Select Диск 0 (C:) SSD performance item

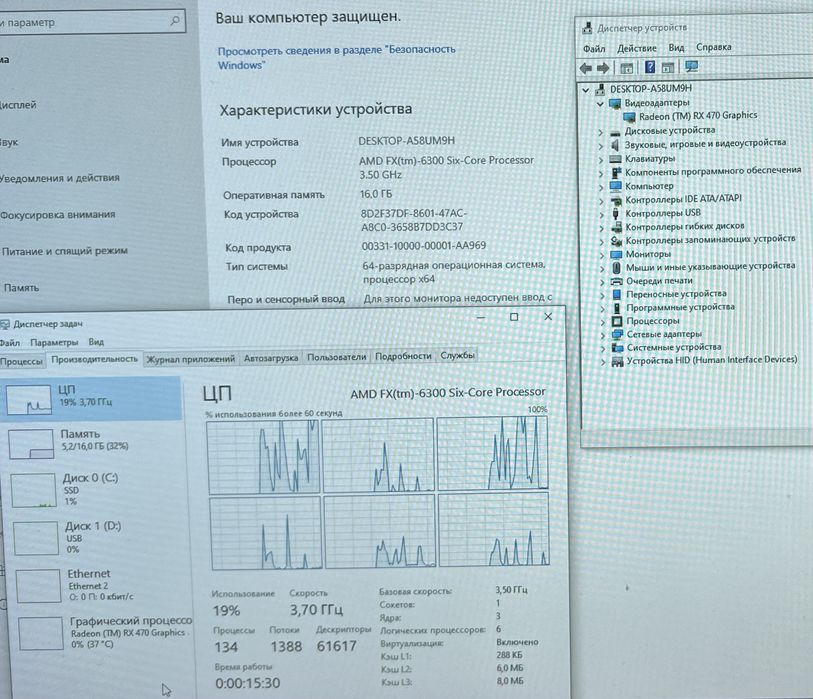click(95, 490)
